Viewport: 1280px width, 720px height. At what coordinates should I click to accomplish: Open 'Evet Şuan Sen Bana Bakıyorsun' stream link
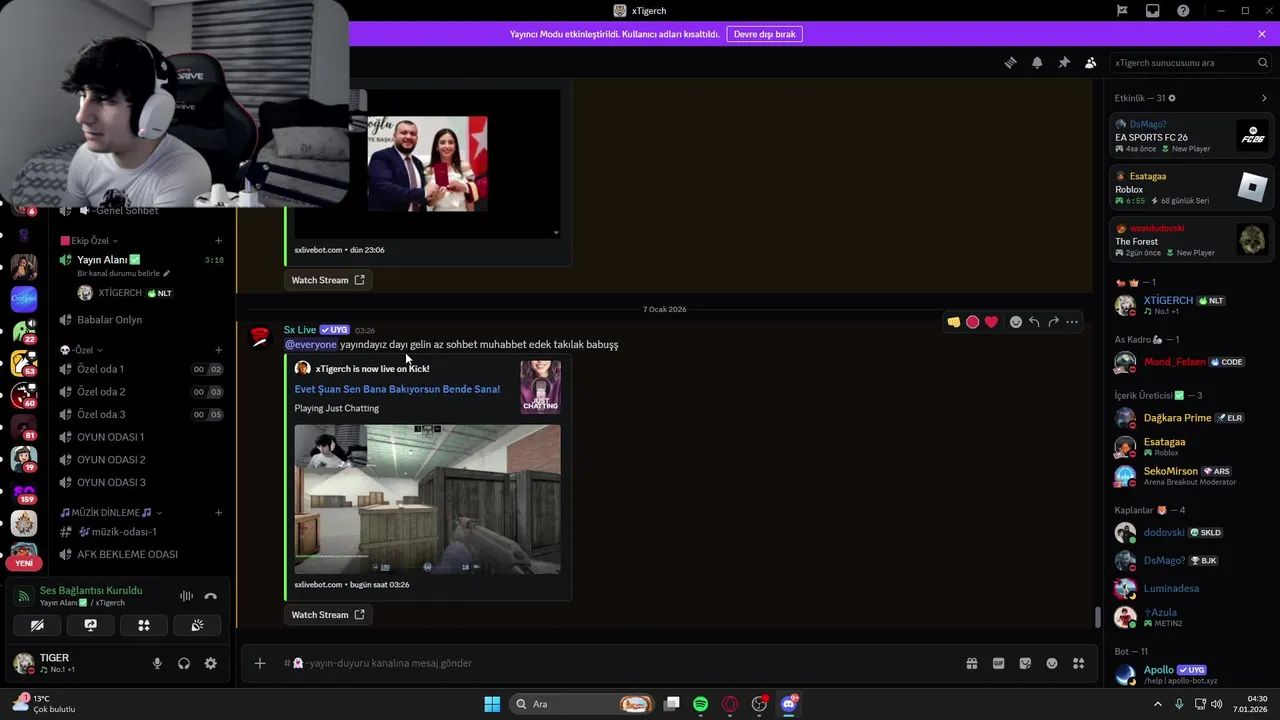[x=397, y=389]
